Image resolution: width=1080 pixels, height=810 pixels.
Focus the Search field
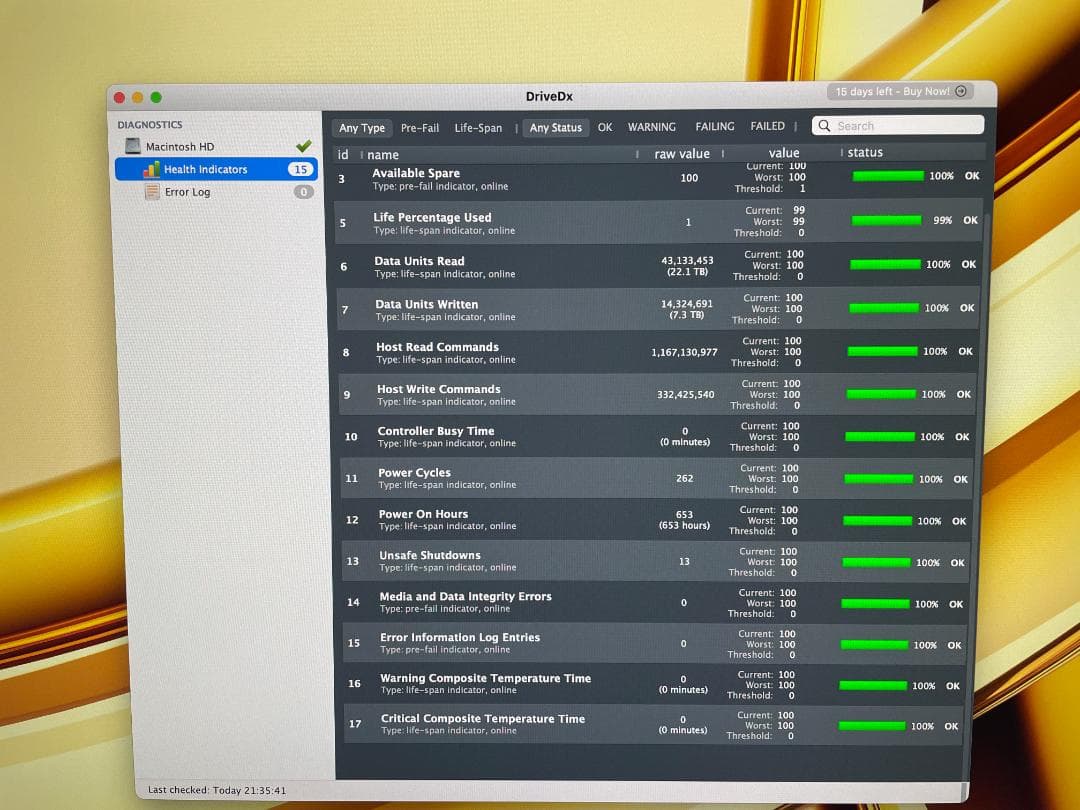pyautogui.click(x=897, y=126)
